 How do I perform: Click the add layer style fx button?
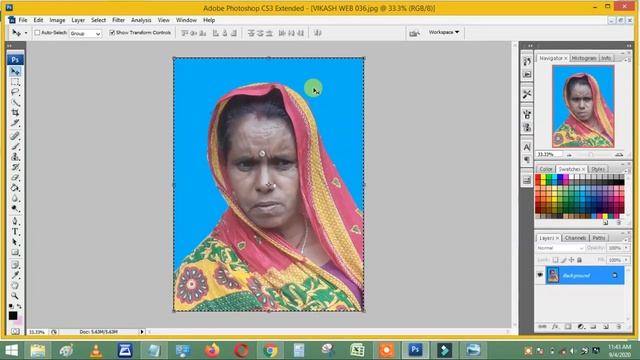tap(555, 327)
